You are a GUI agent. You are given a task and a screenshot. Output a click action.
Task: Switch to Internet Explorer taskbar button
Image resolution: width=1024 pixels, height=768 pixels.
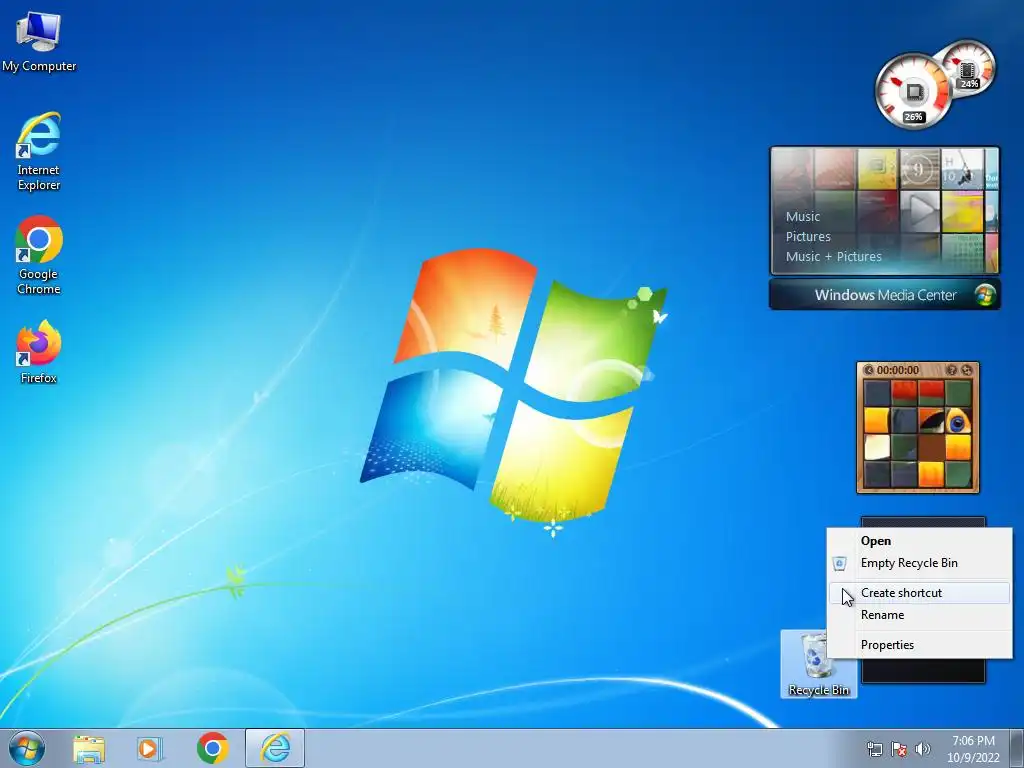(275, 748)
